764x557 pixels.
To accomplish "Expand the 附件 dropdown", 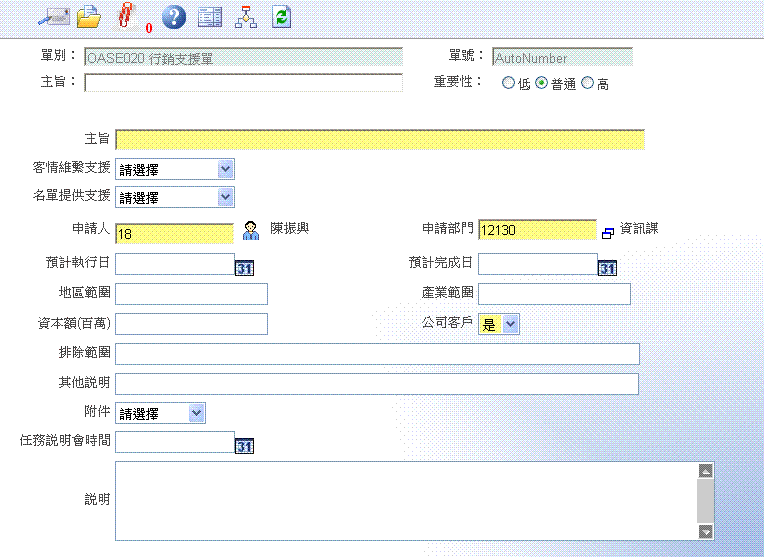I will 196,412.
